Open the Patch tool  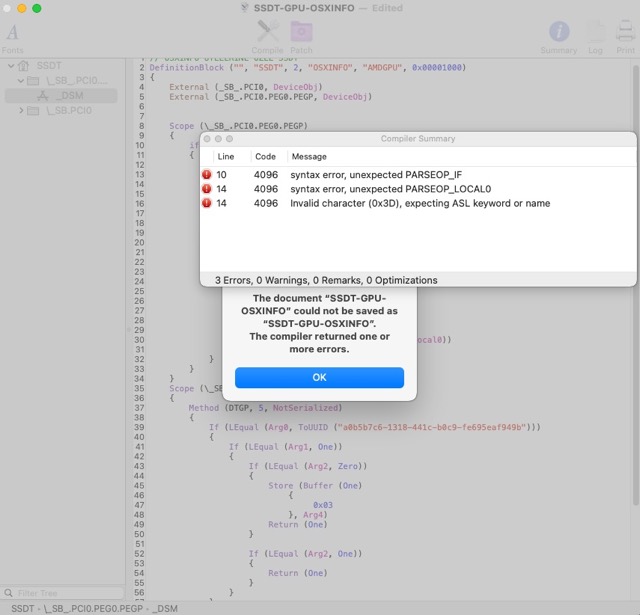(x=301, y=36)
